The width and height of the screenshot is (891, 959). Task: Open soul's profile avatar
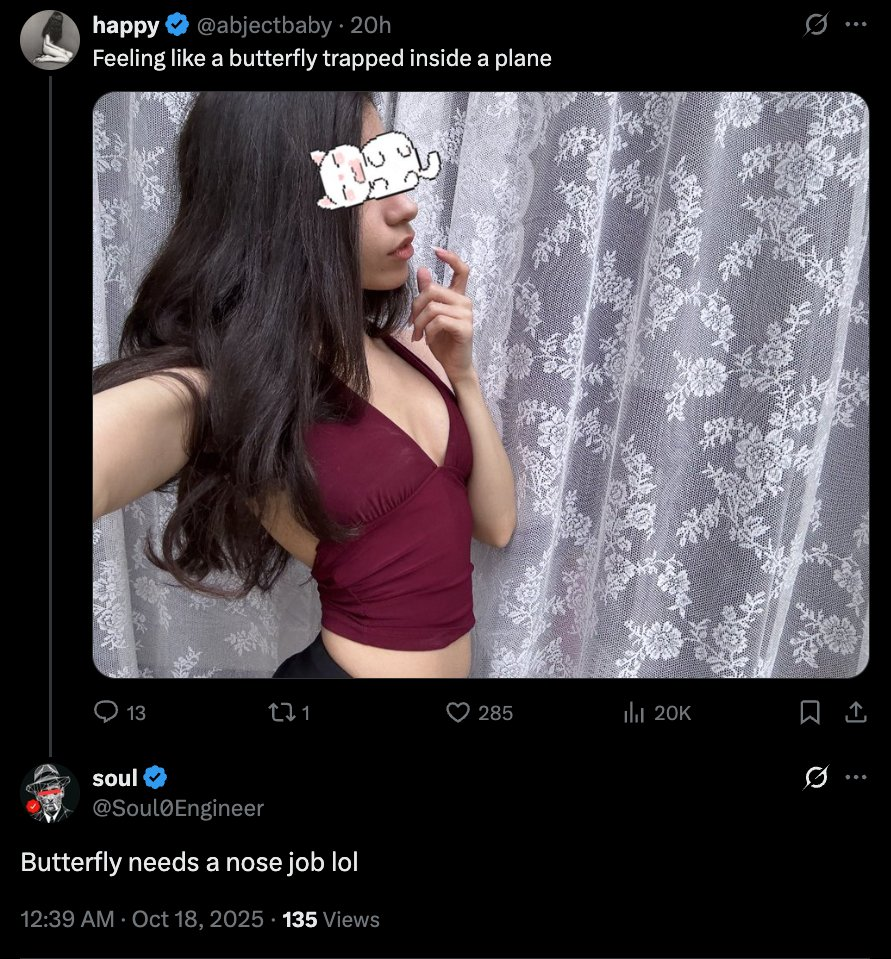pos(50,793)
